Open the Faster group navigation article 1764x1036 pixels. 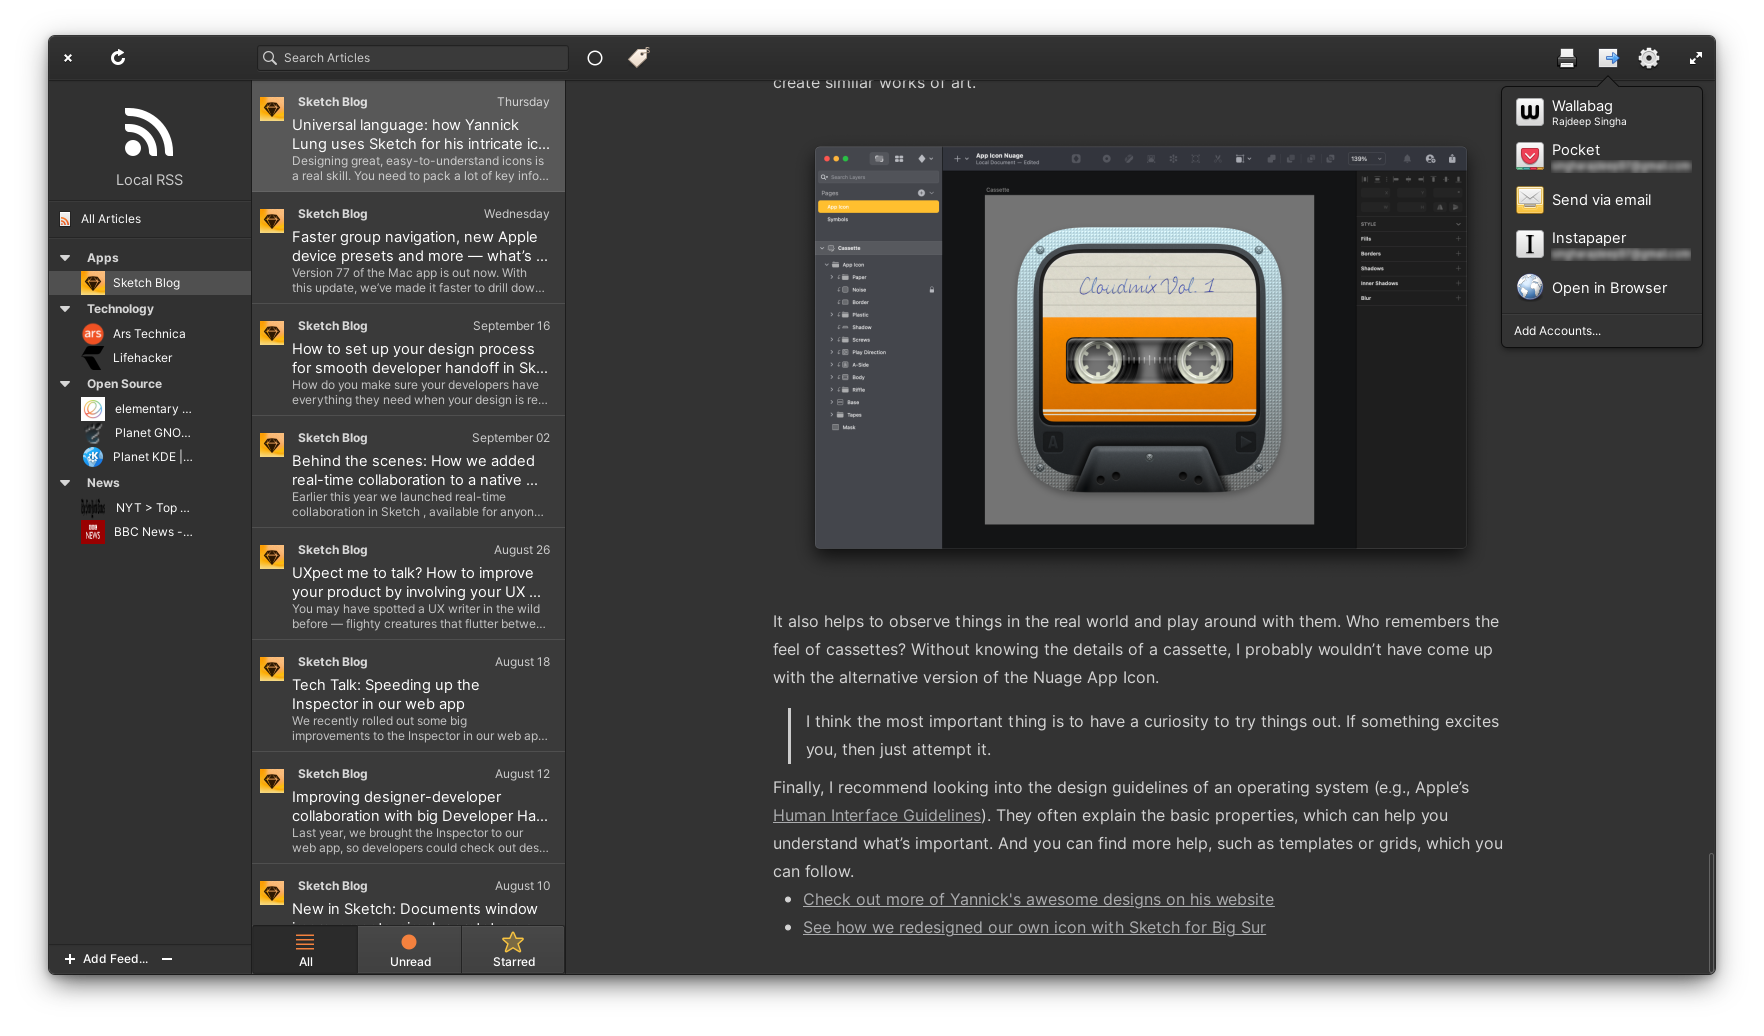pos(408,249)
